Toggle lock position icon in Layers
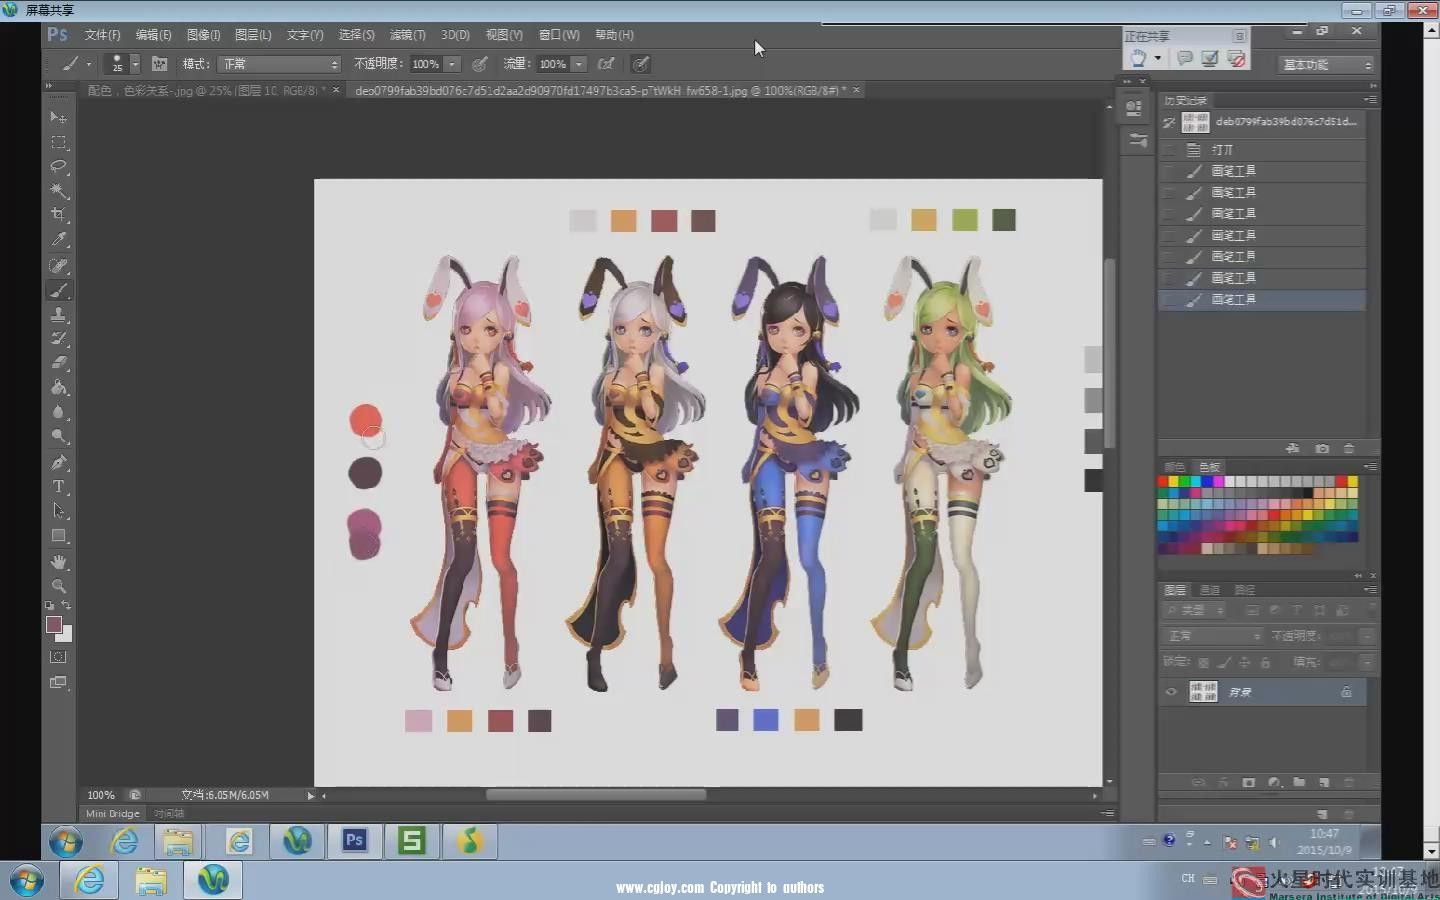 tap(1245, 663)
